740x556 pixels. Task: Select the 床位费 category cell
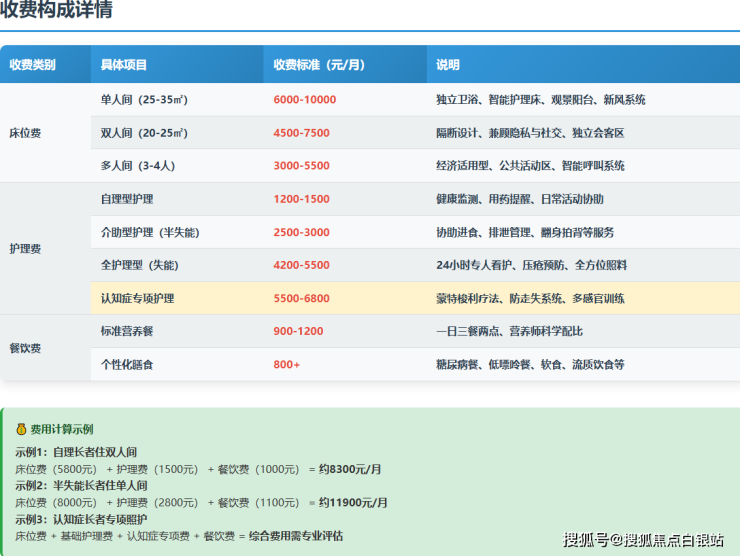tap(25, 133)
